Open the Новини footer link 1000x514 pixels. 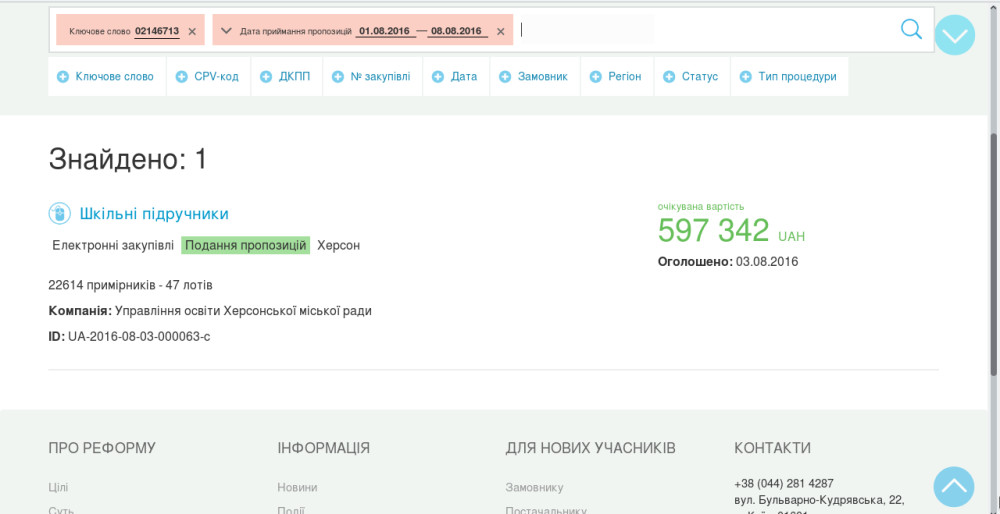click(x=297, y=488)
